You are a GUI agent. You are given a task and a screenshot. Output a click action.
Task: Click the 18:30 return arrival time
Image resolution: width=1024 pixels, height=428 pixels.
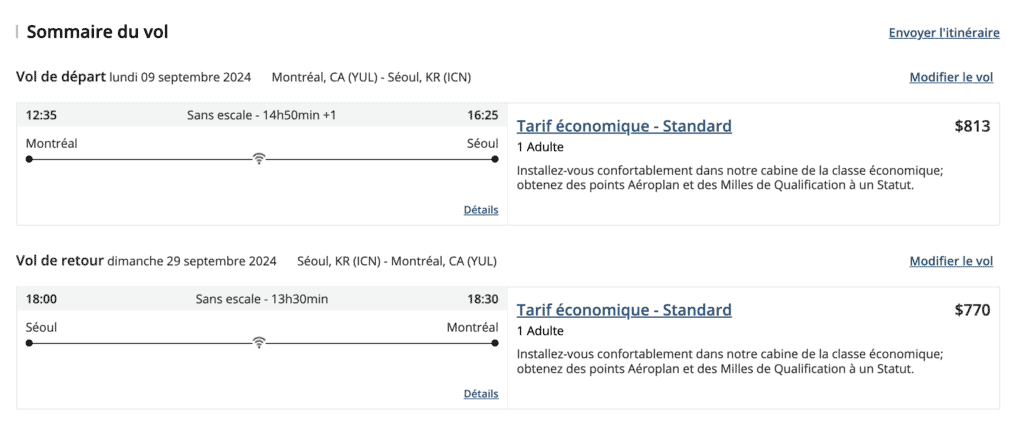482,299
